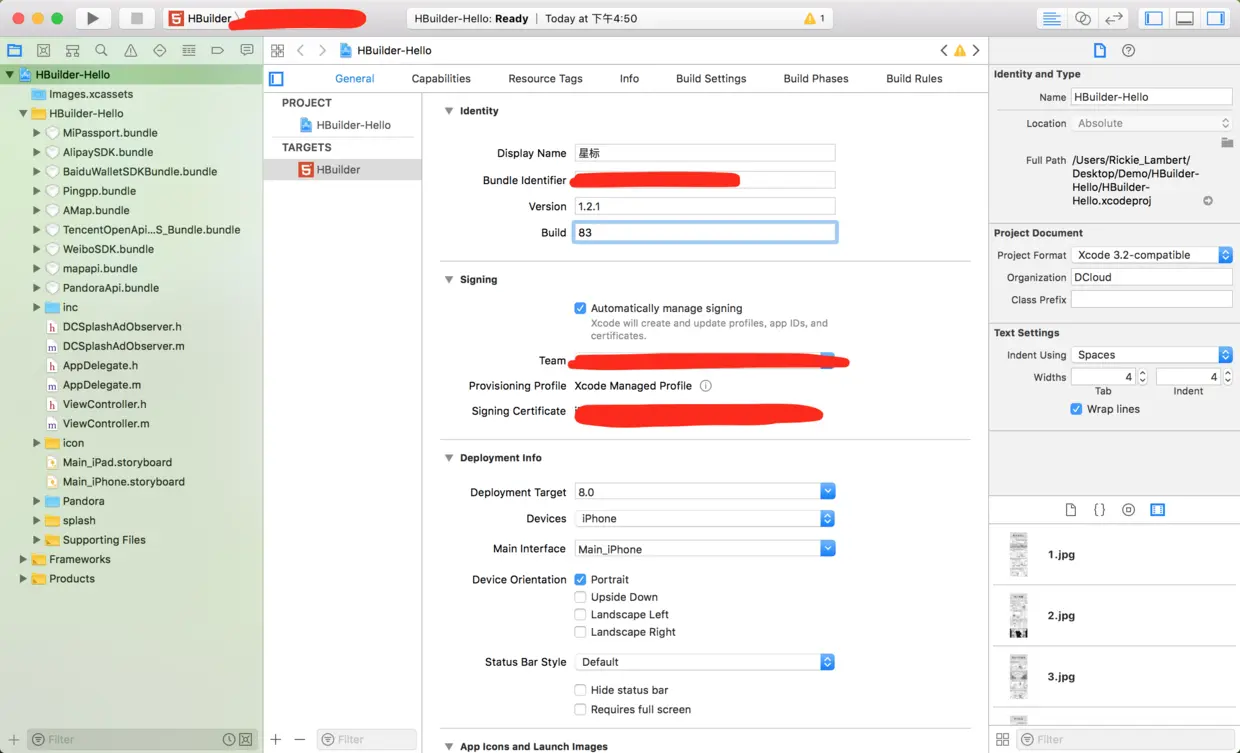
Task: Open the Object library
Action: pyautogui.click(x=1128, y=510)
